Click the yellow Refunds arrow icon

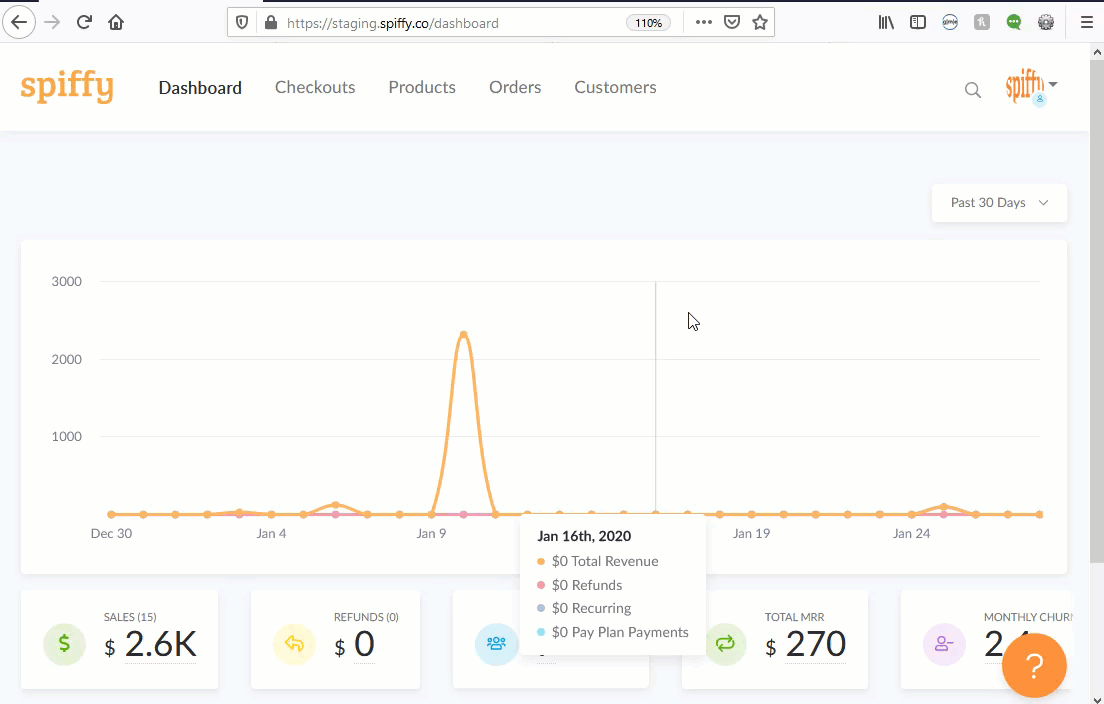[294, 643]
